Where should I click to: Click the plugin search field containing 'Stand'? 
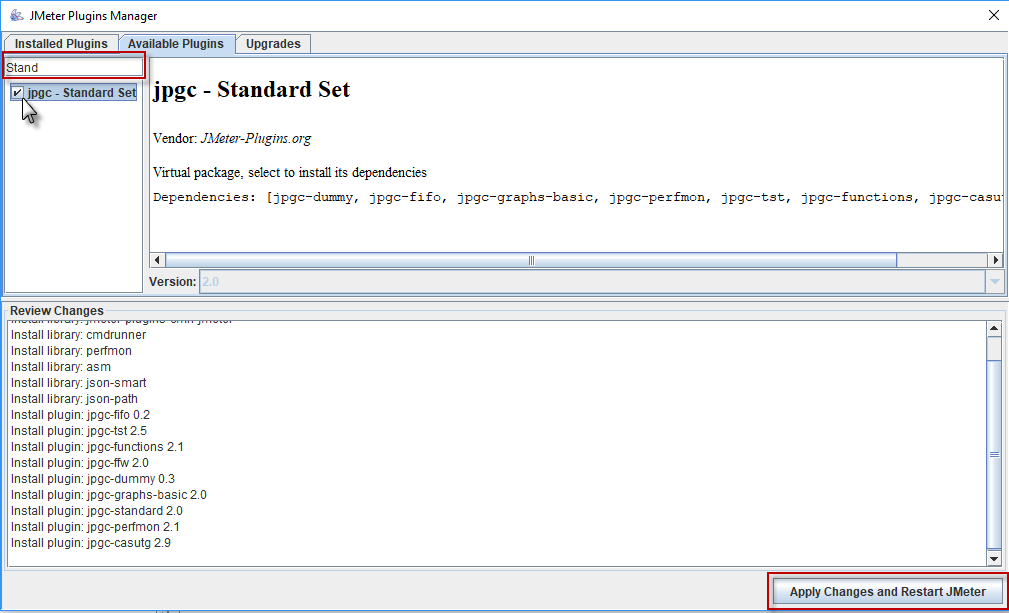click(x=74, y=68)
